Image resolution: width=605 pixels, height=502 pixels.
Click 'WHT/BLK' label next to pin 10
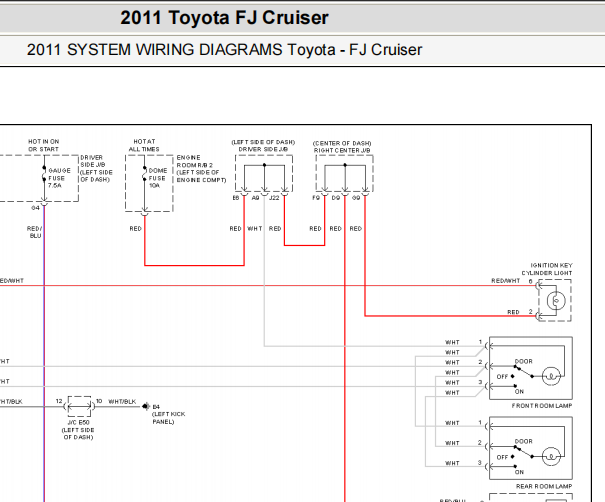pos(122,402)
